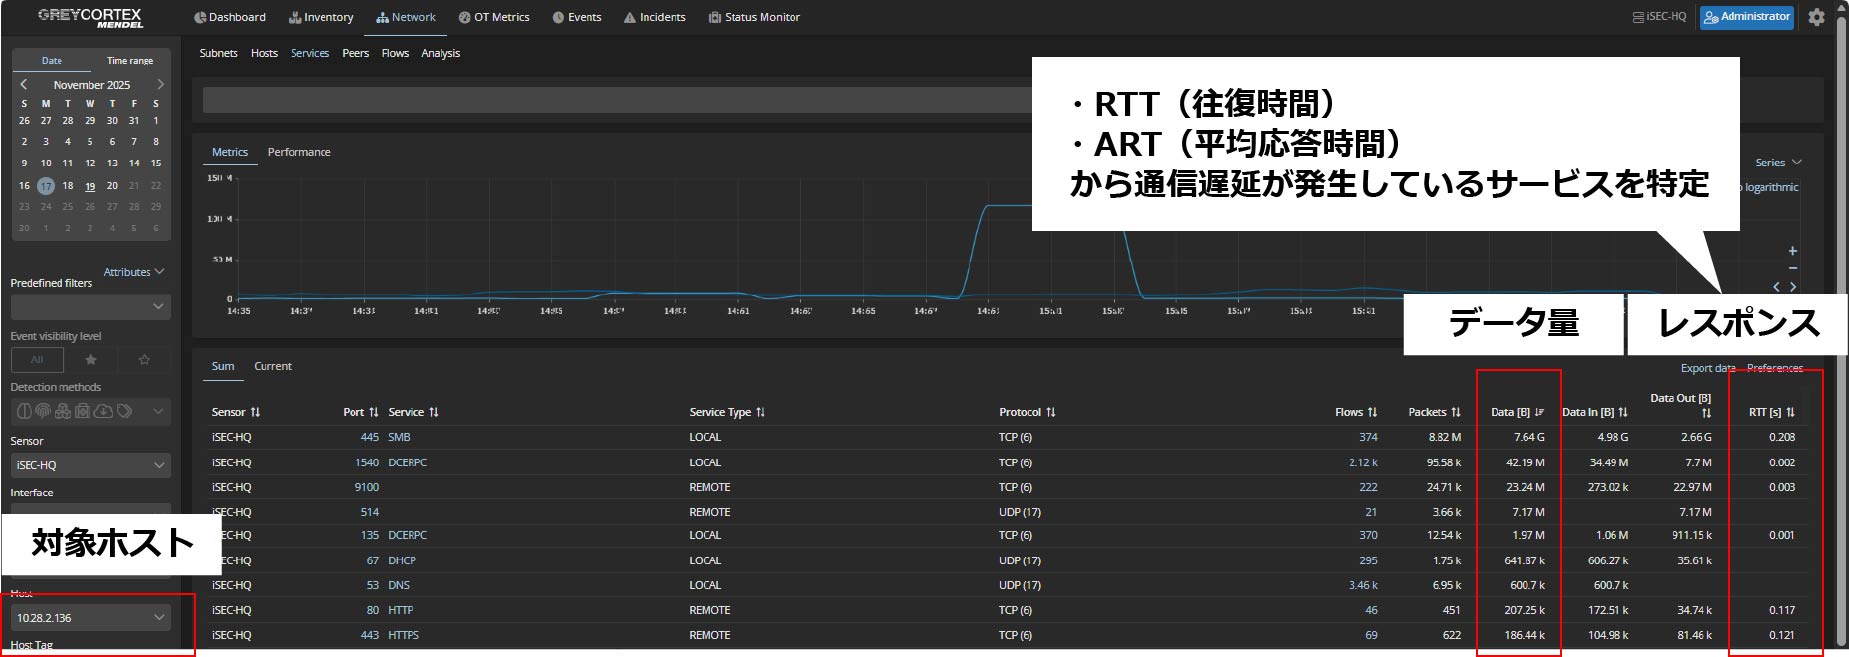Screen dimensions: 1849x657
Task: Open the Detection methods dropdown
Action: [90, 411]
